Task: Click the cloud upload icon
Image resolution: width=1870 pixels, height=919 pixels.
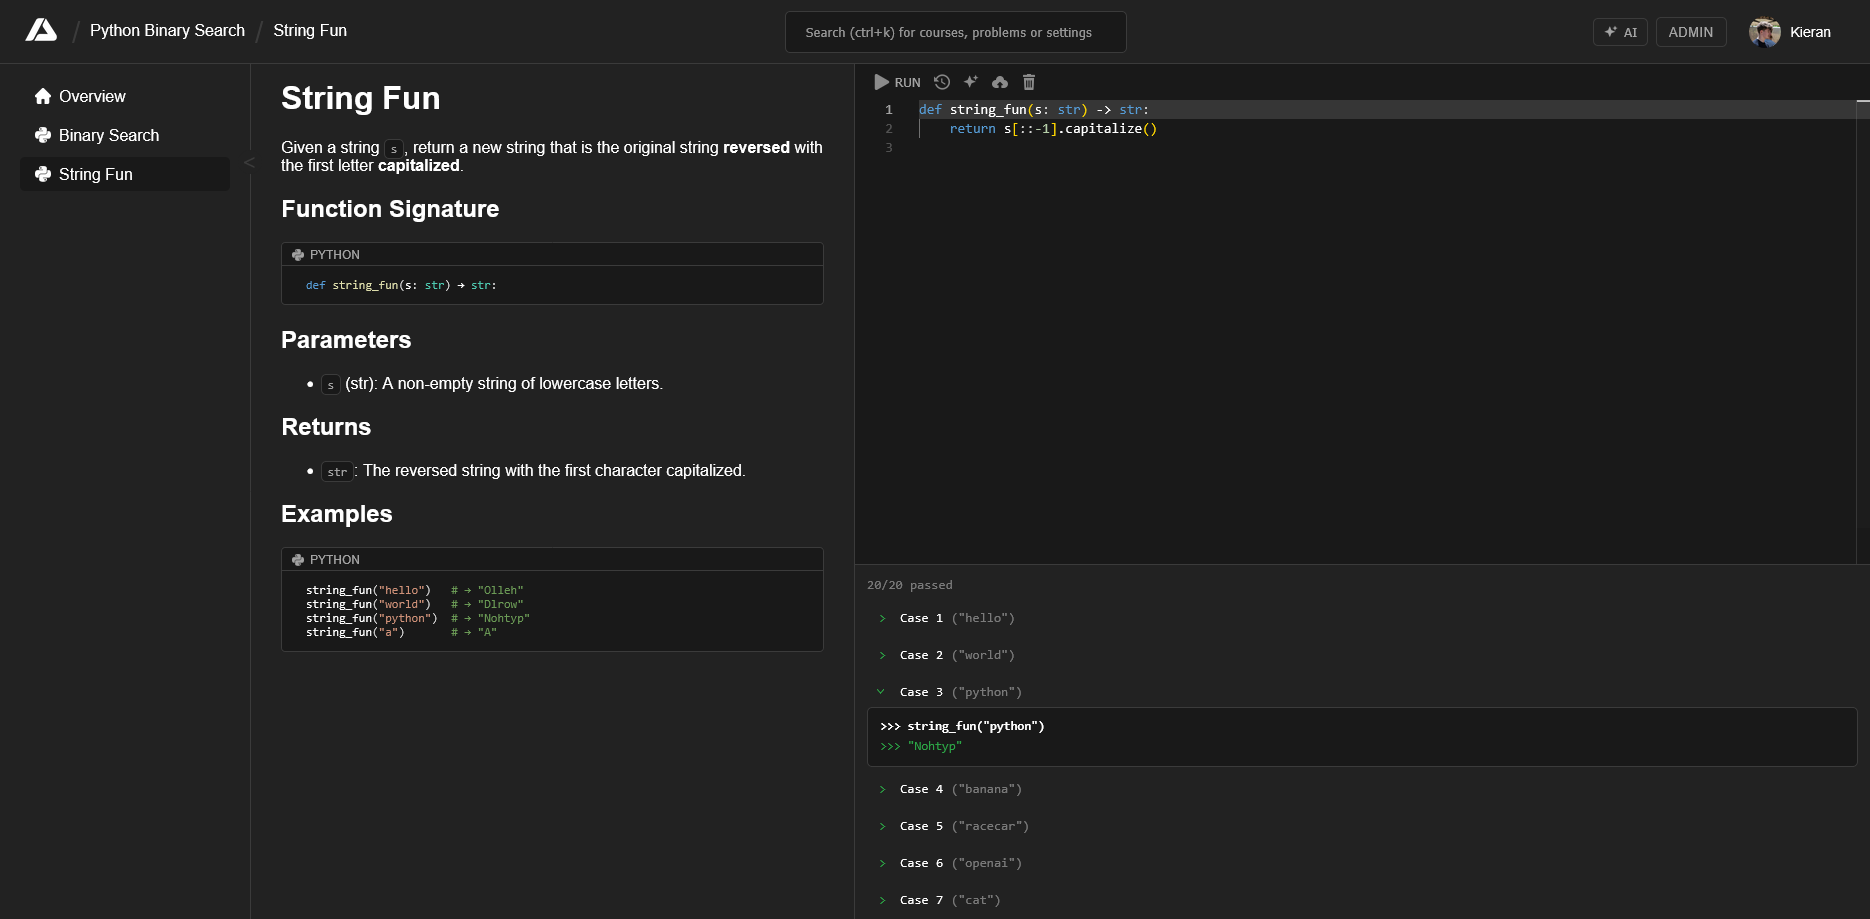Action: tap(1000, 82)
